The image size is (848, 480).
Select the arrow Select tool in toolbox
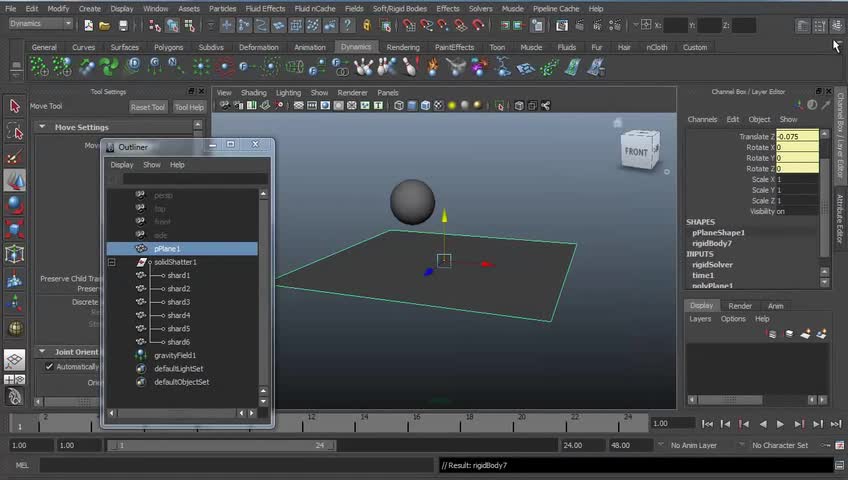pos(15,106)
